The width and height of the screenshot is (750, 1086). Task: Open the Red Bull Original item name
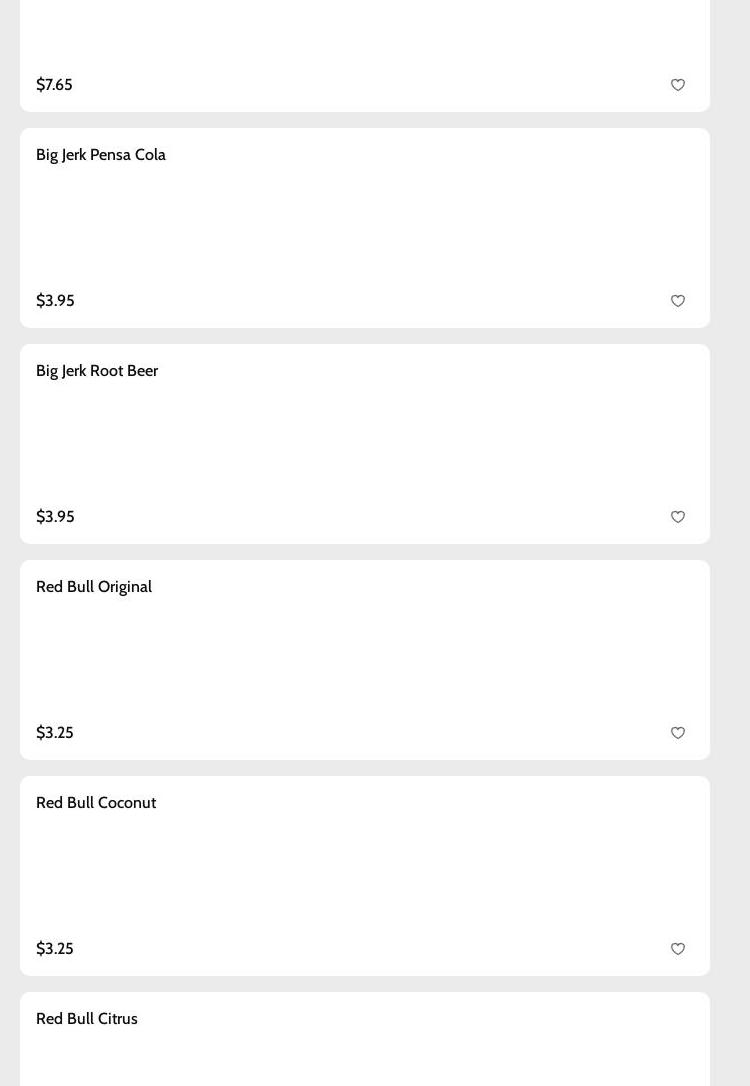[94, 587]
